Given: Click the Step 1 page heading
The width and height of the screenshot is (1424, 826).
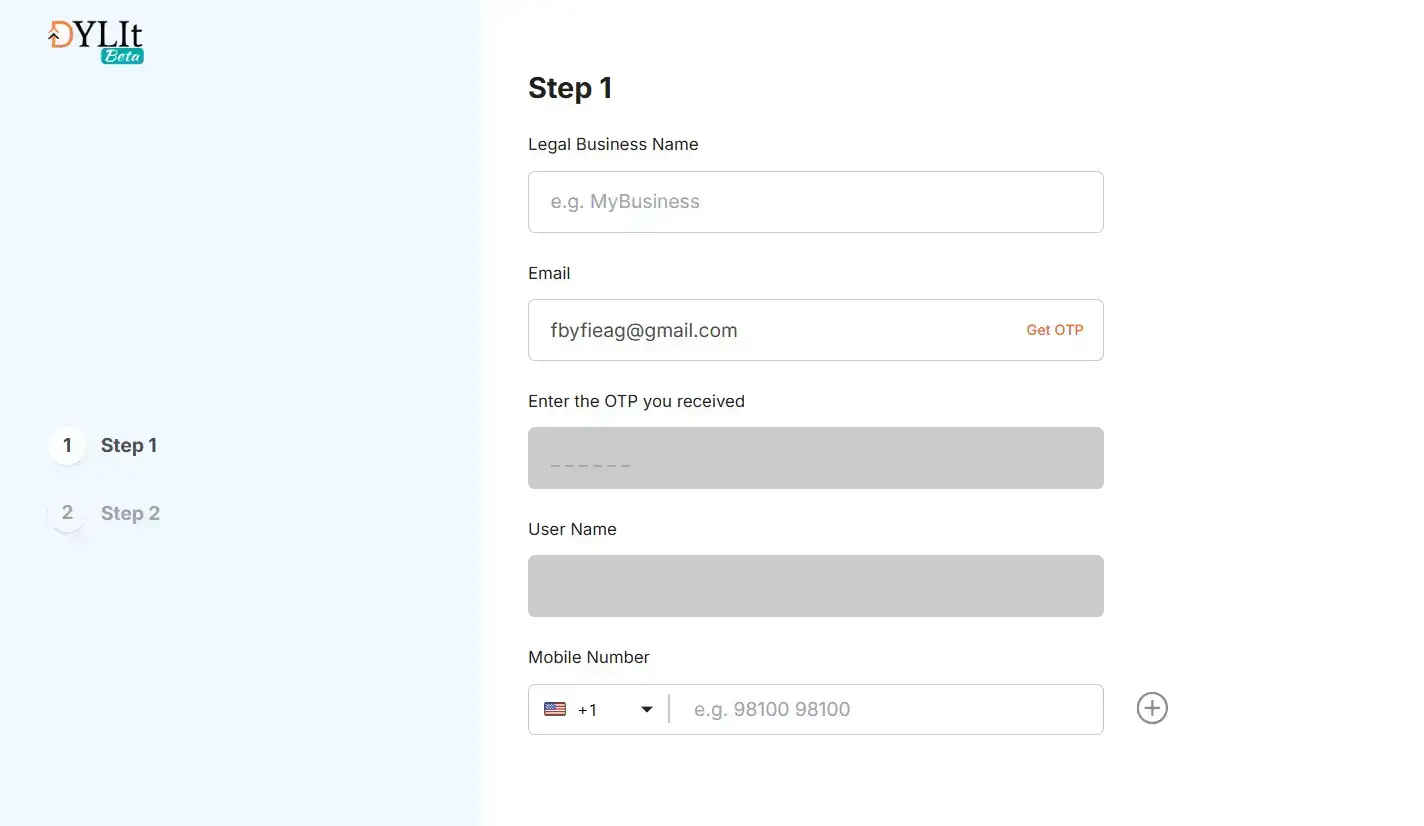Looking at the screenshot, I should 570,88.
